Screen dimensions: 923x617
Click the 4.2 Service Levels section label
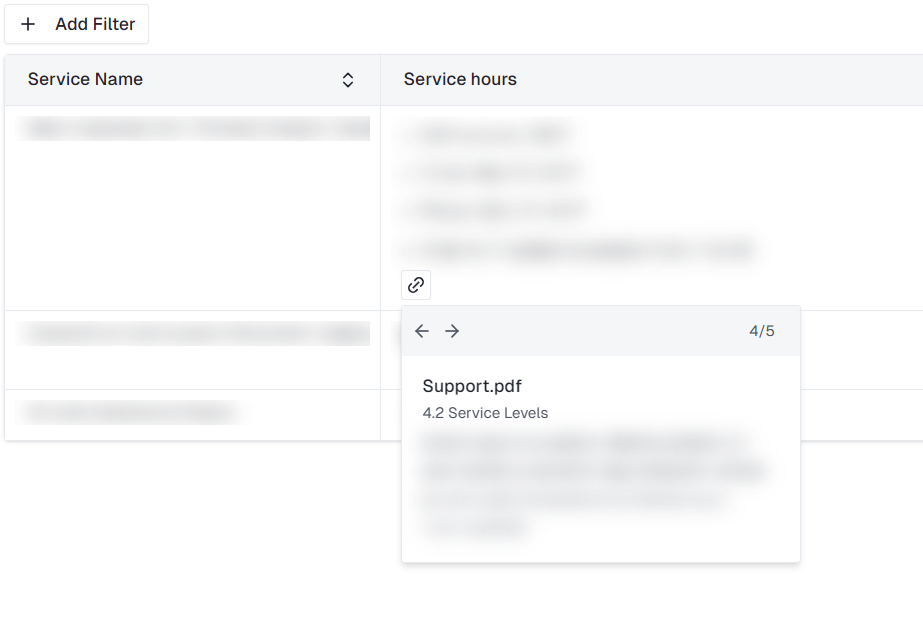(485, 413)
